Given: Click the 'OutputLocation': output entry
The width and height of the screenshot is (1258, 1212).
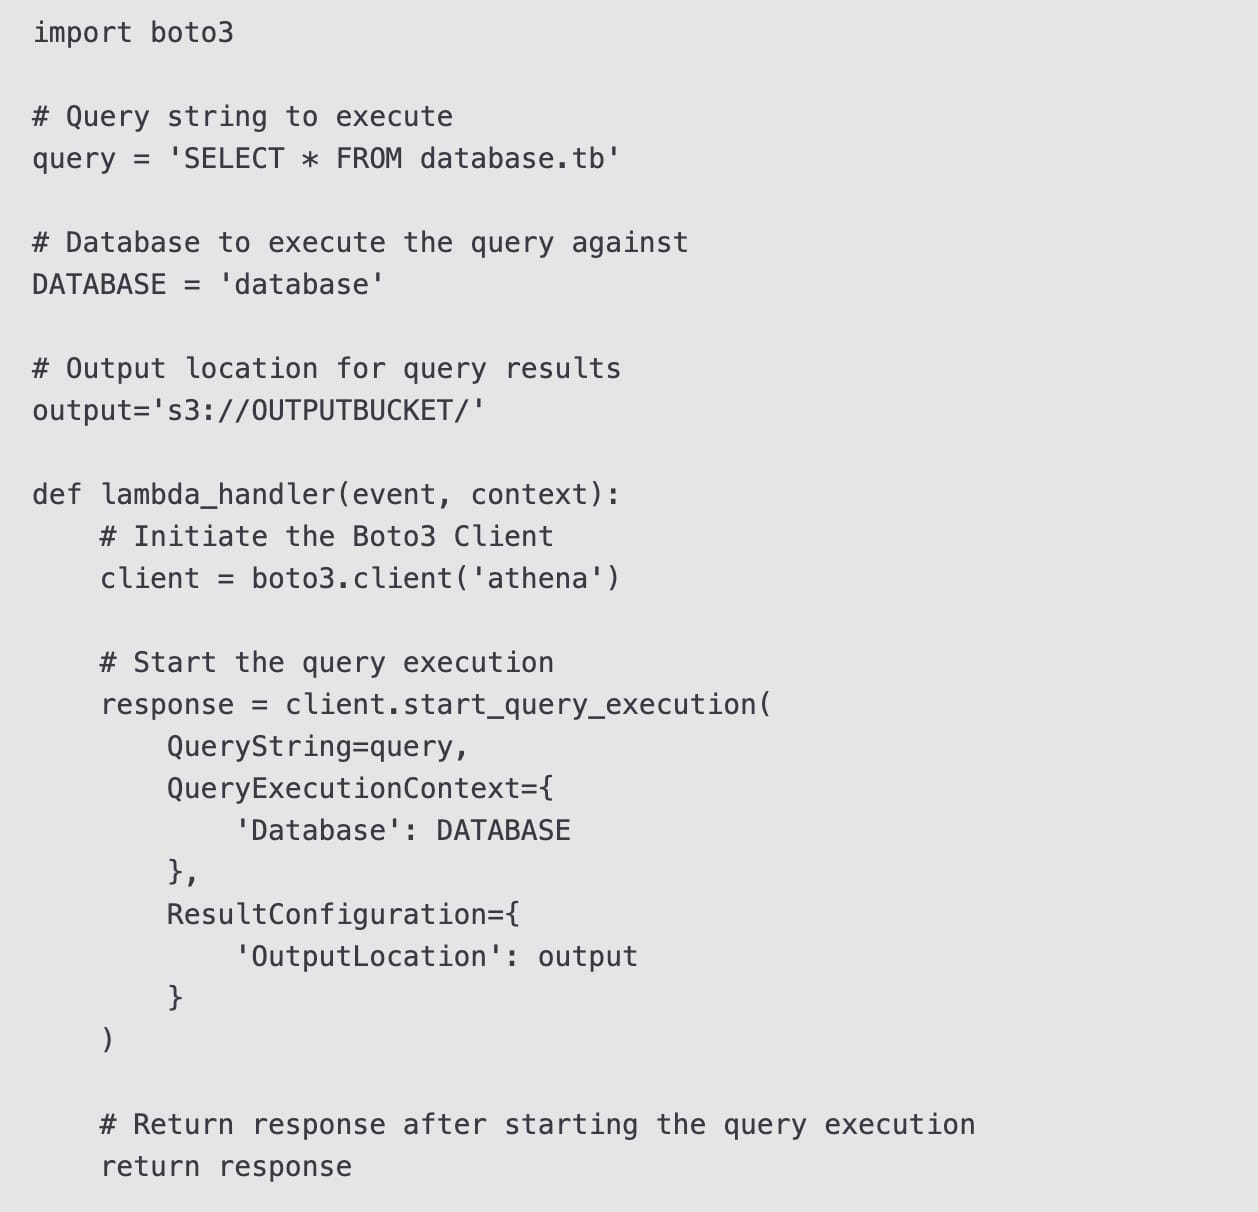Looking at the screenshot, I should [437, 957].
